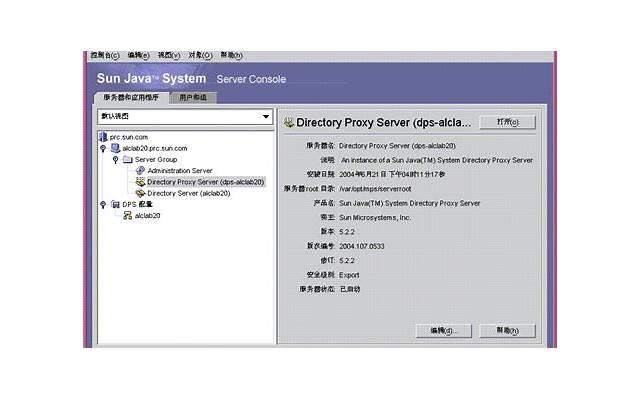Screen dimensions: 640x400
Task: Click the 打开 button in the header
Action: tap(507, 122)
